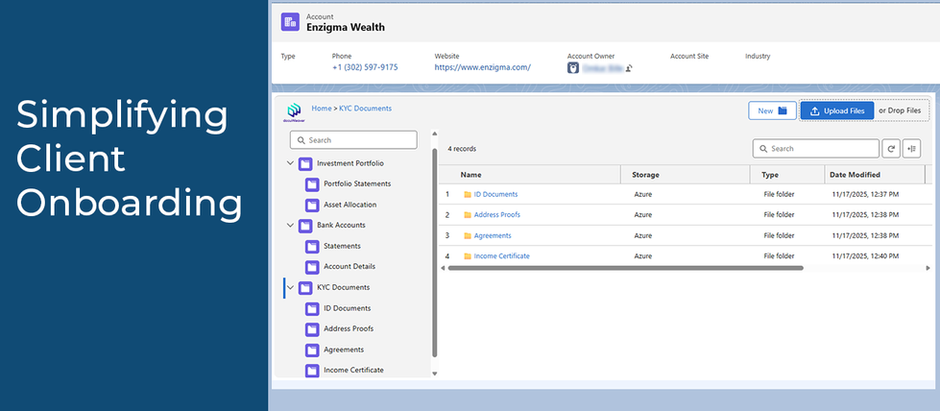Click the Account Owner avatar icon
Viewport: 940px width, 411px height.
pos(573,68)
